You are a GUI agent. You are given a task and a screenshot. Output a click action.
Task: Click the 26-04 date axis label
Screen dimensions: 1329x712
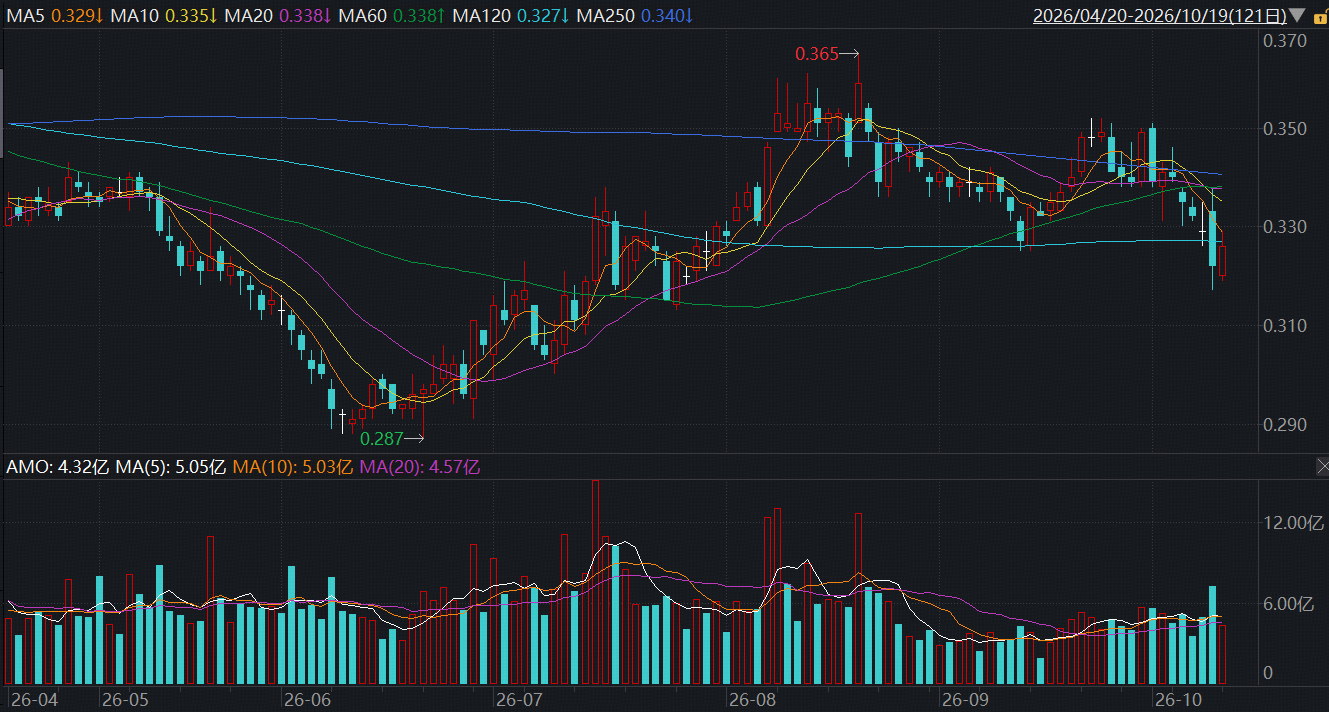[34, 698]
